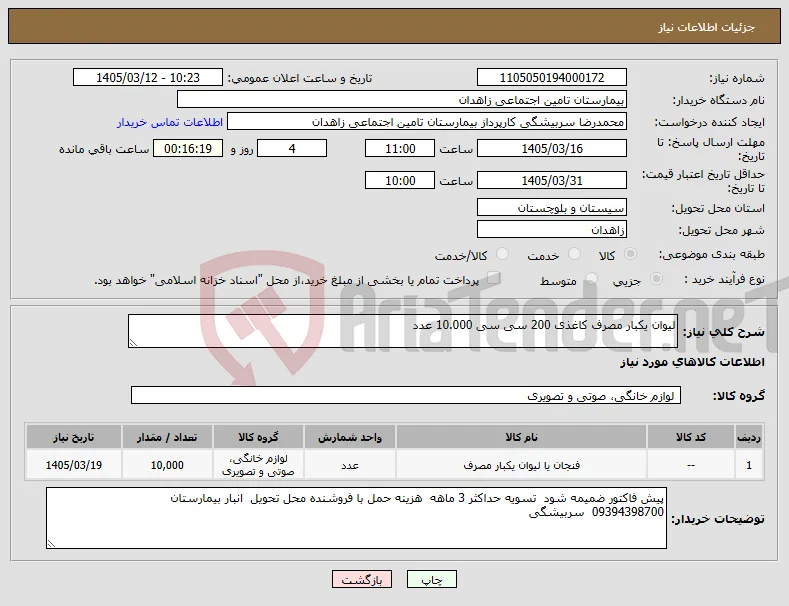Click the delivery province field سیستان و بلوچستان
This screenshot has width=789, height=606.
(551, 207)
